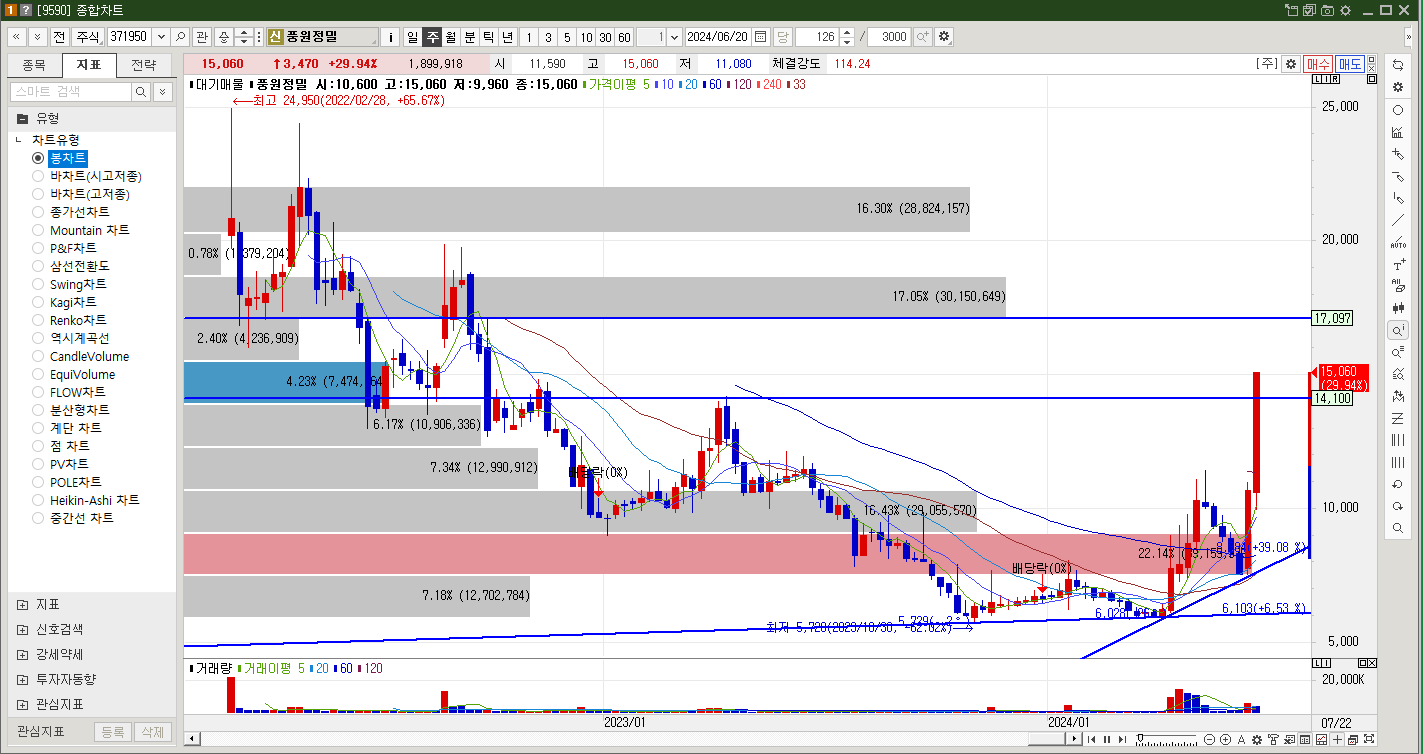Expand the 지표 section in left panel
Image resolution: width=1423 pixels, height=754 pixels.
coord(22,605)
